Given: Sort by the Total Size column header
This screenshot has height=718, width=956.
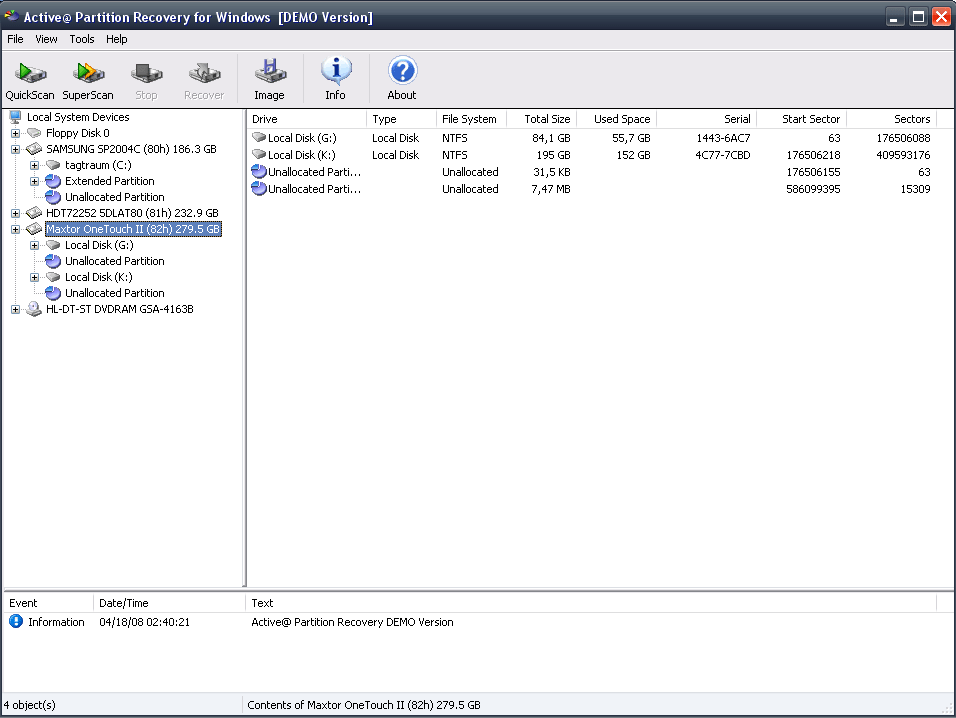Looking at the screenshot, I should [541, 119].
